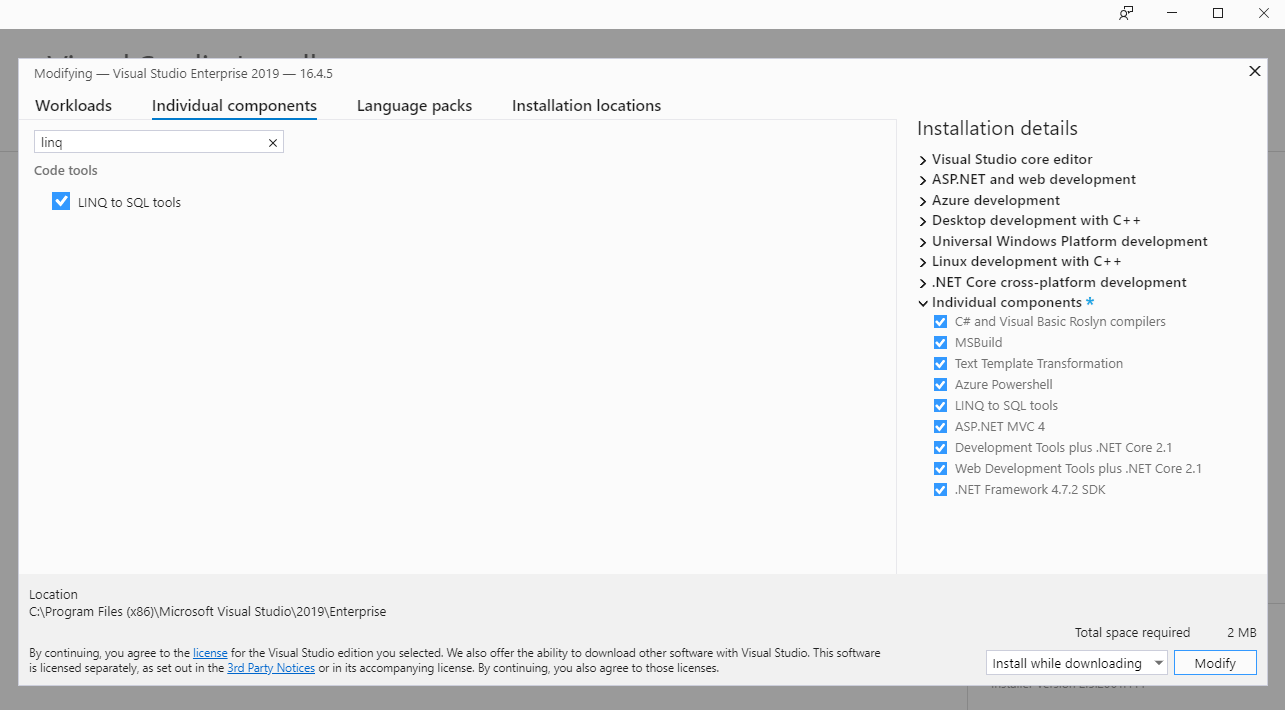Expand .NET Core cross-platform development
1285x710 pixels.
923,283
